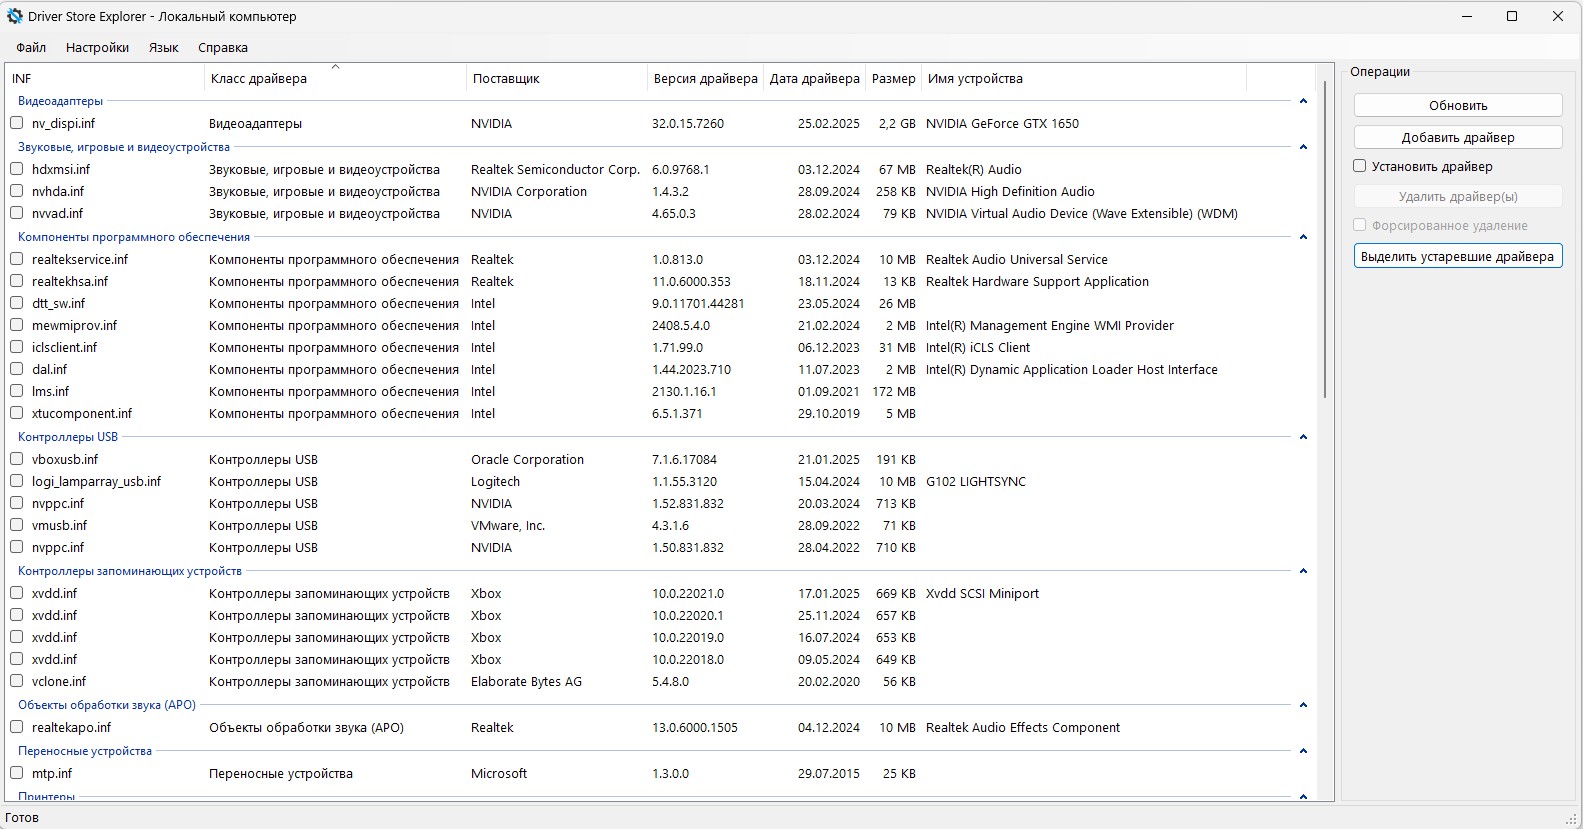Open the Справка menu
This screenshot has height=829, width=1583.
223,48
